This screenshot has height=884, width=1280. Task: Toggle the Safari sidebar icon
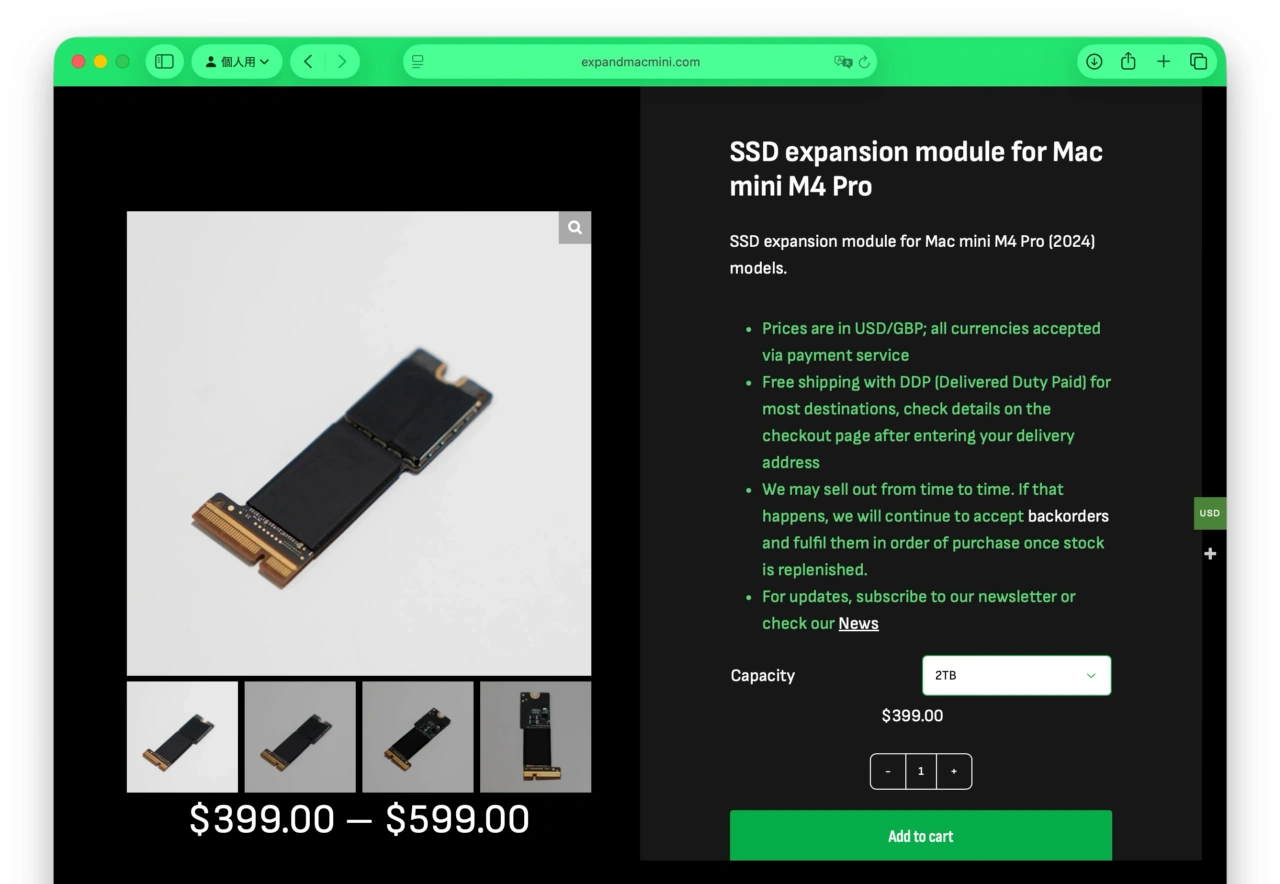tap(165, 61)
